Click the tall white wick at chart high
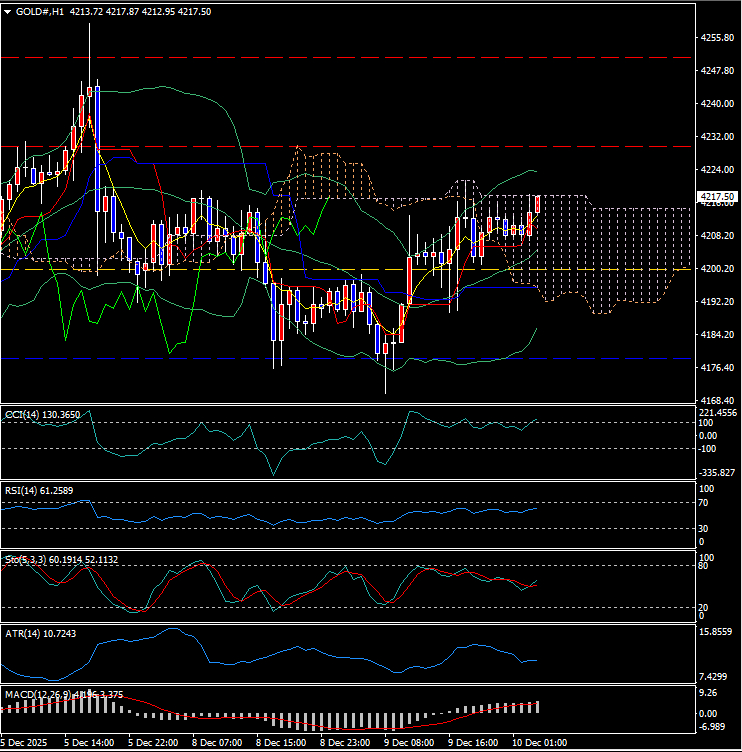The image size is (742, 752). coord(89,50)
